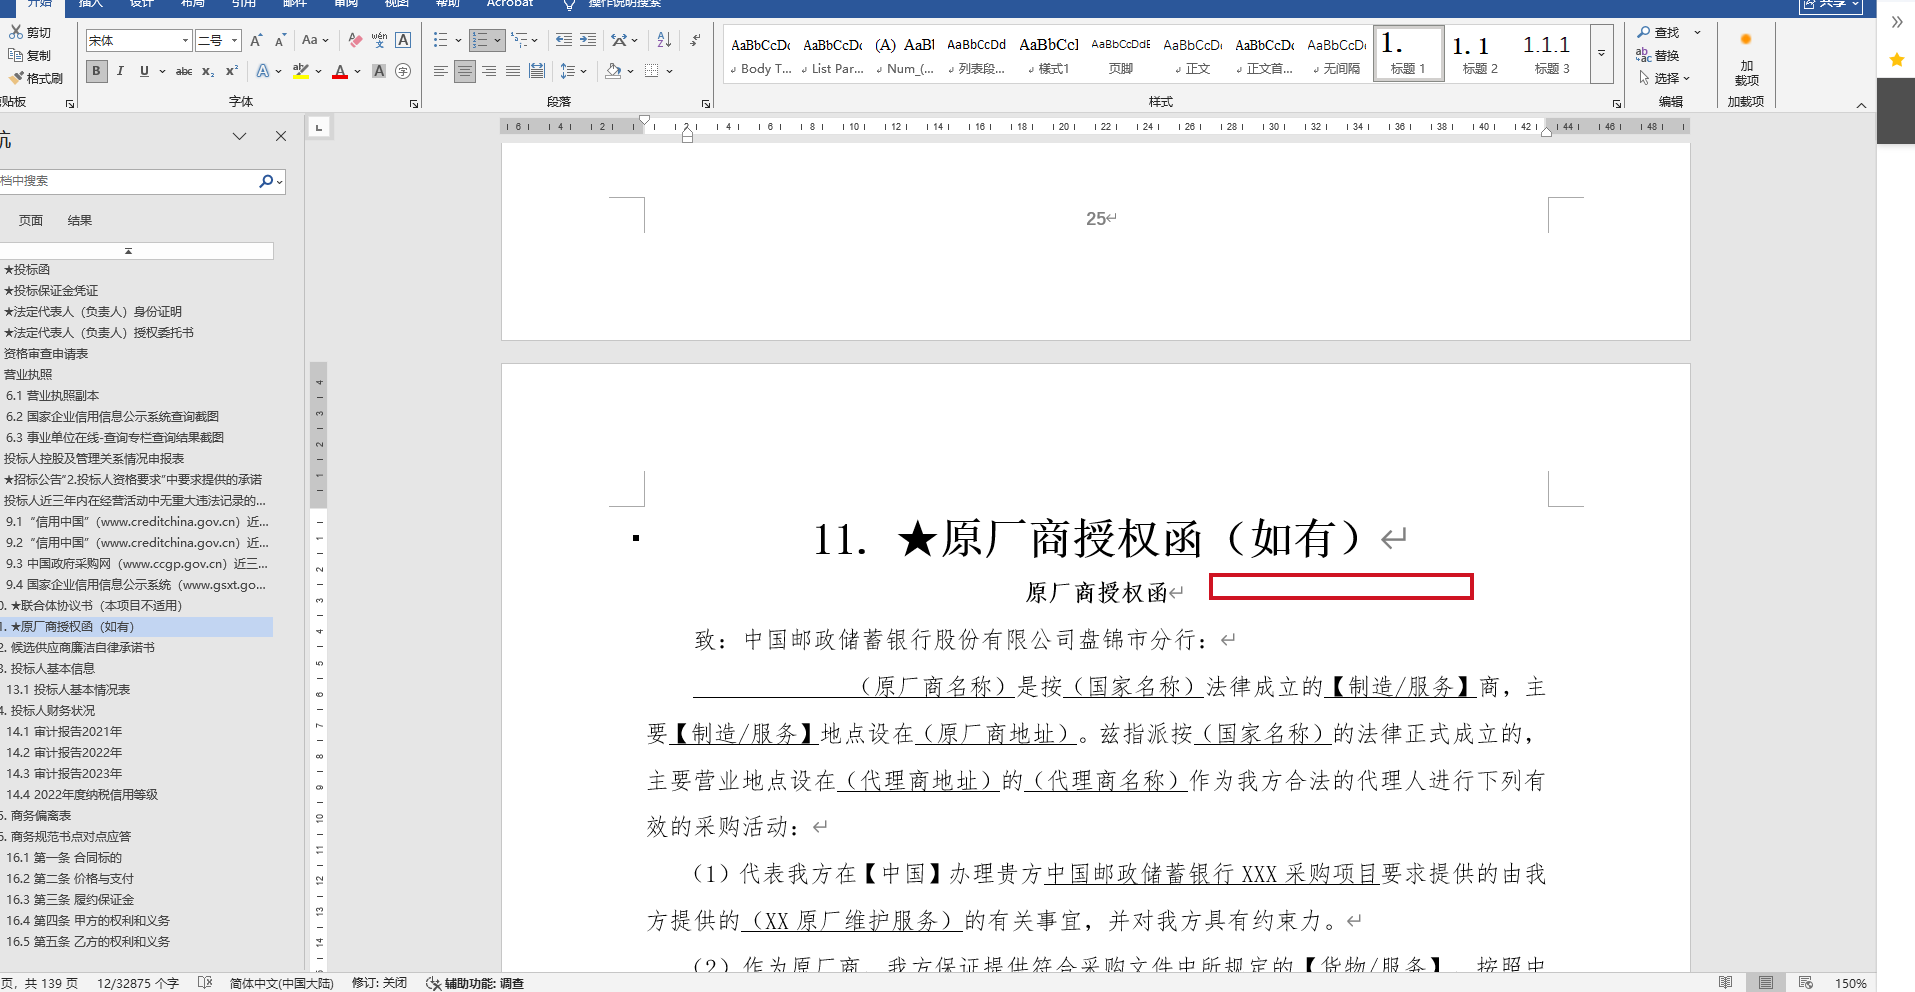1915x992 pixels.
Task: Toggle numbered list formatting
Action: coord(480,40)
